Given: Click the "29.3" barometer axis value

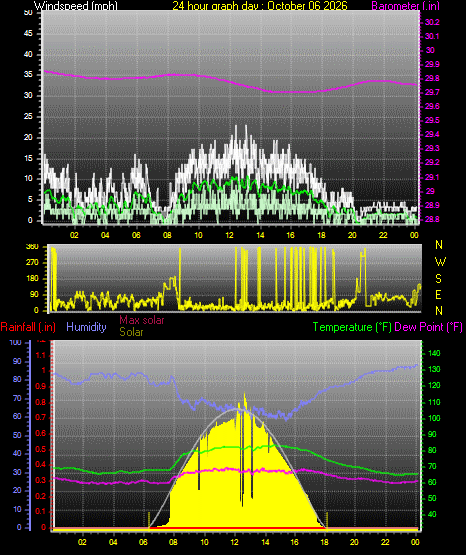Looking at the screenshot, I should tap(432, 148).
